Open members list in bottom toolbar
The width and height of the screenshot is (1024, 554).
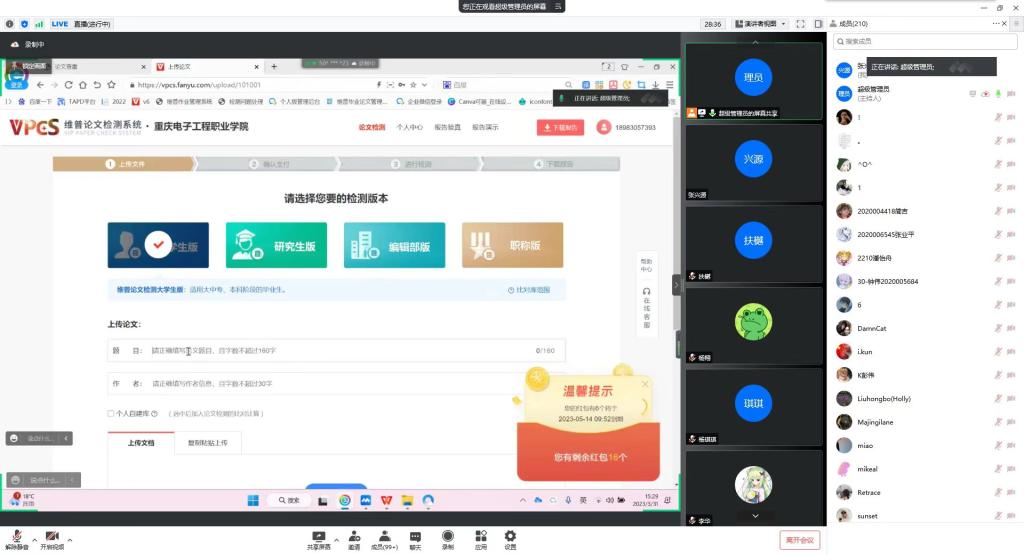click(384, 537)
